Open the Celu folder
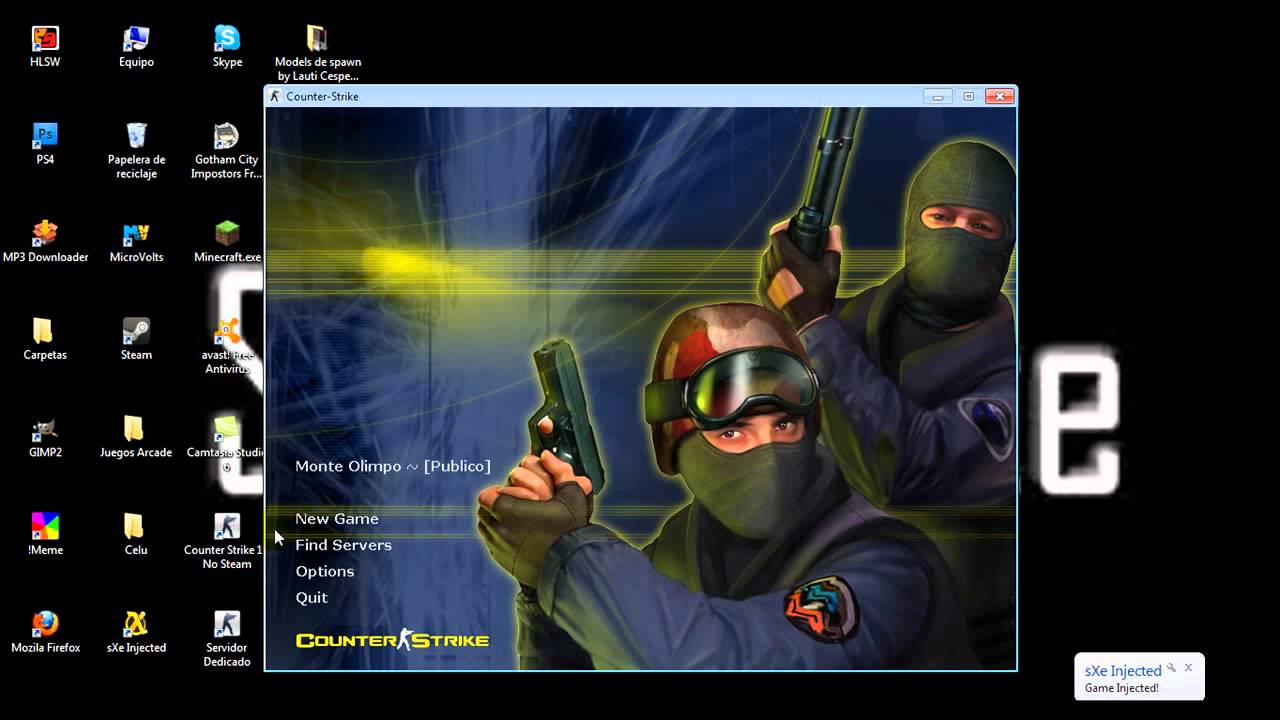This screenshot has width=1280, height=720. tap(136, 534)
